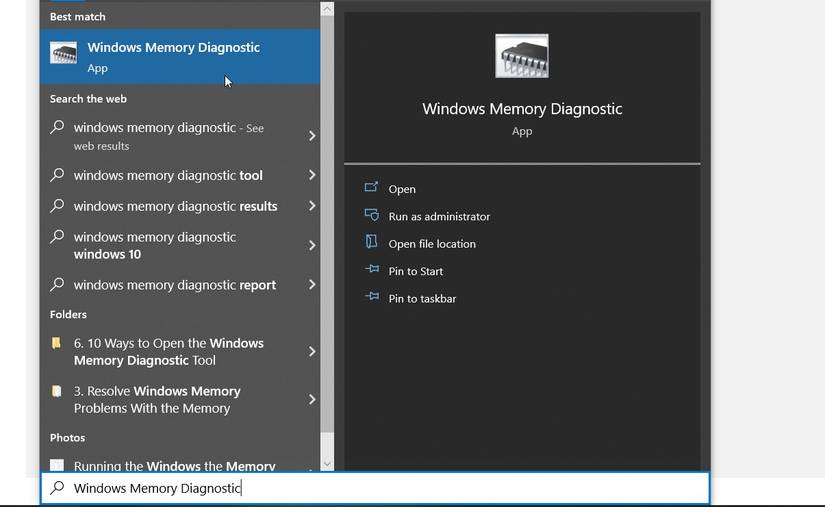This screenshot has height=507, width=825.
Task: Click the large Windows Memory Diagnostic app icon
Action: tap(521, 57)
